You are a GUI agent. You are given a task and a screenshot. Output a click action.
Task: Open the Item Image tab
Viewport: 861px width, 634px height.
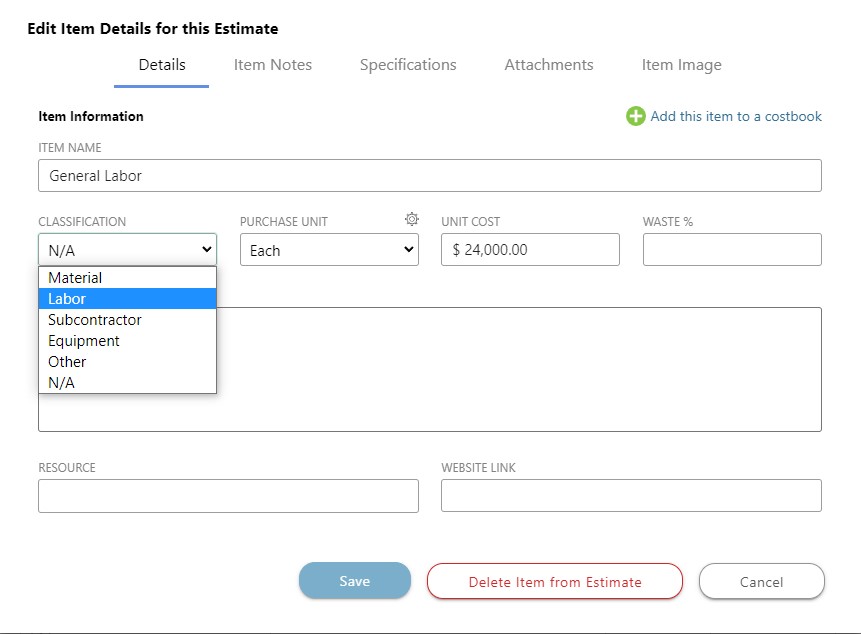coord(681,64)
